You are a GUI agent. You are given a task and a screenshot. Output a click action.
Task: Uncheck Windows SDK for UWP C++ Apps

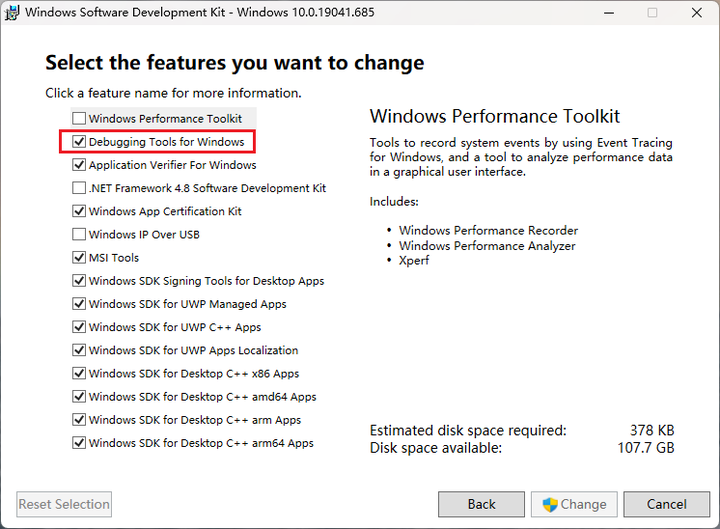pyautogui.click(x=79, y=327)
